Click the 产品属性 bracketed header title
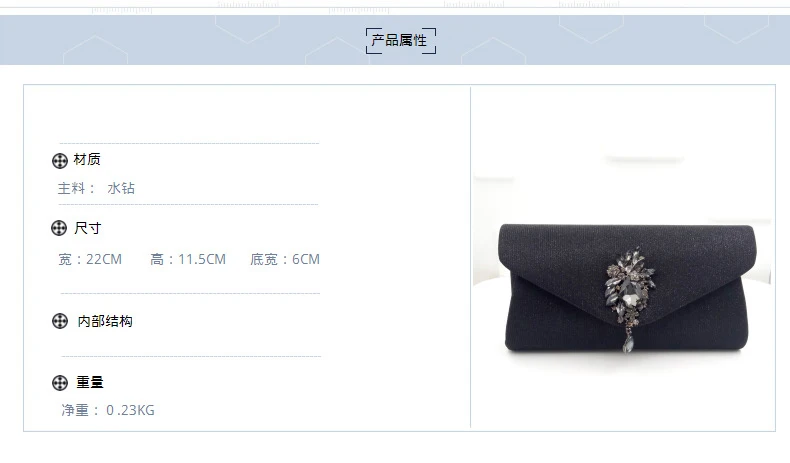Image resolution: width=790 pixels, height=463 pixels. click(x=401, y=40)
